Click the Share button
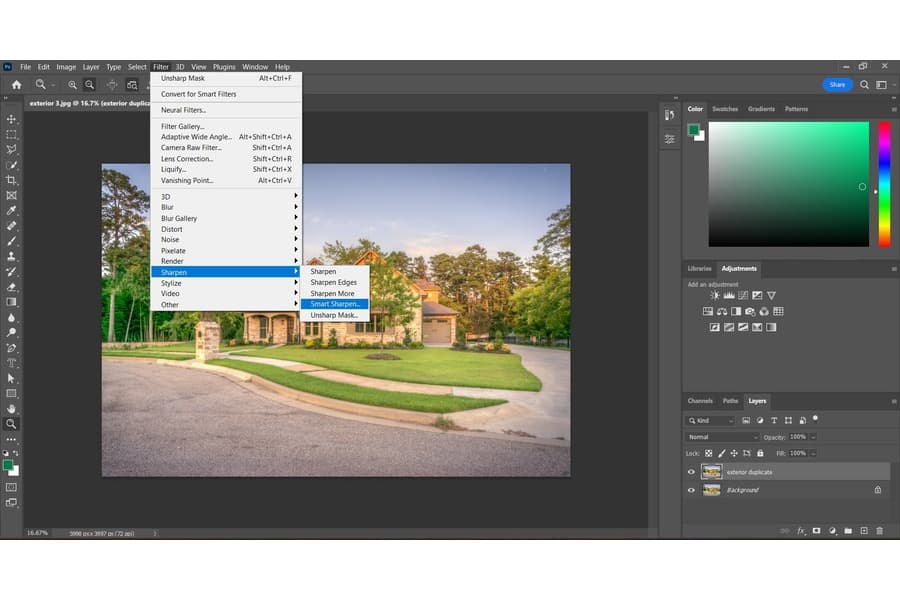 (837, 85)
